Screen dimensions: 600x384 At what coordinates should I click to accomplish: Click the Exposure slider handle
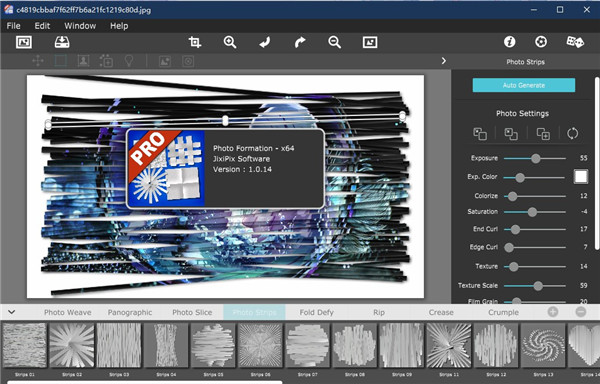click(x=536, y=158)
